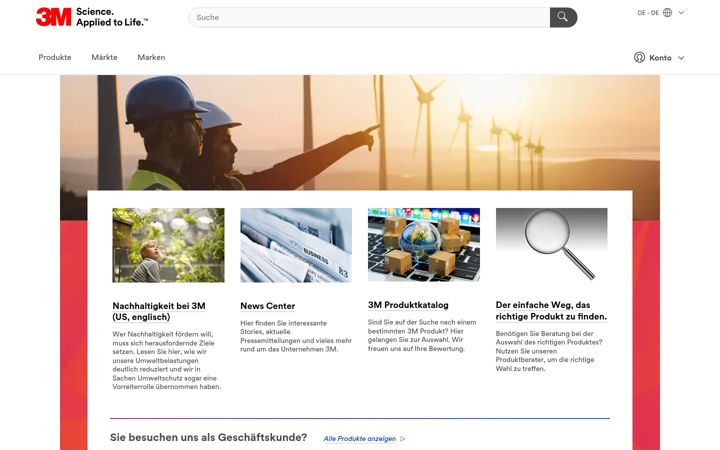The width and height of the screenshot is (720, 450).
Task: Open the Marken menu
Action: pos(151,57)
